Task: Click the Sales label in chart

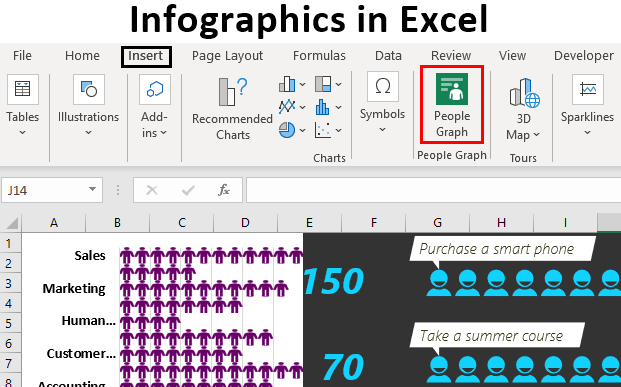Action: pyautogui.click(x=90, y=255)
